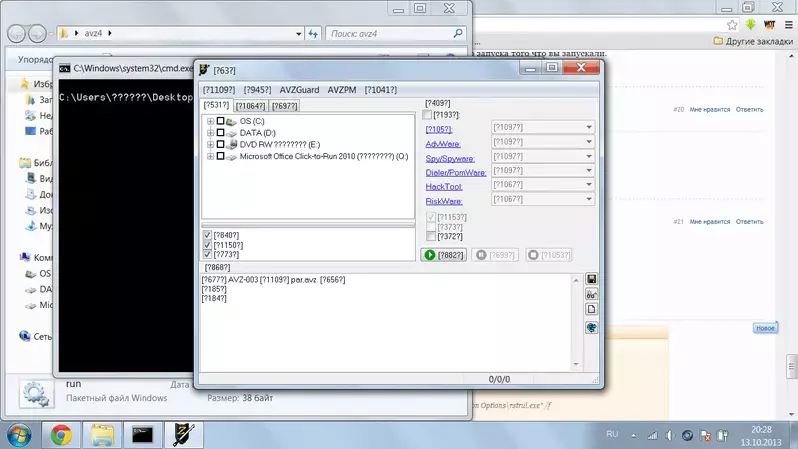Click the power/battery tray icon

[723, 435]
